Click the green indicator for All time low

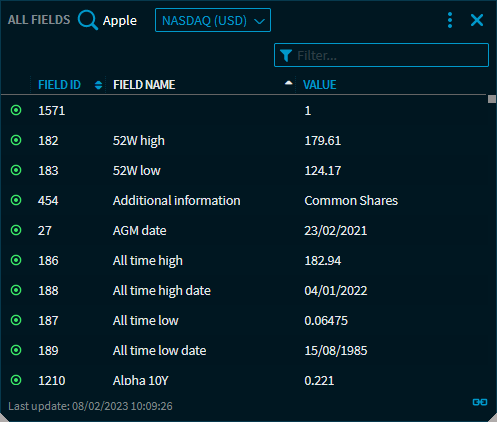16,320
